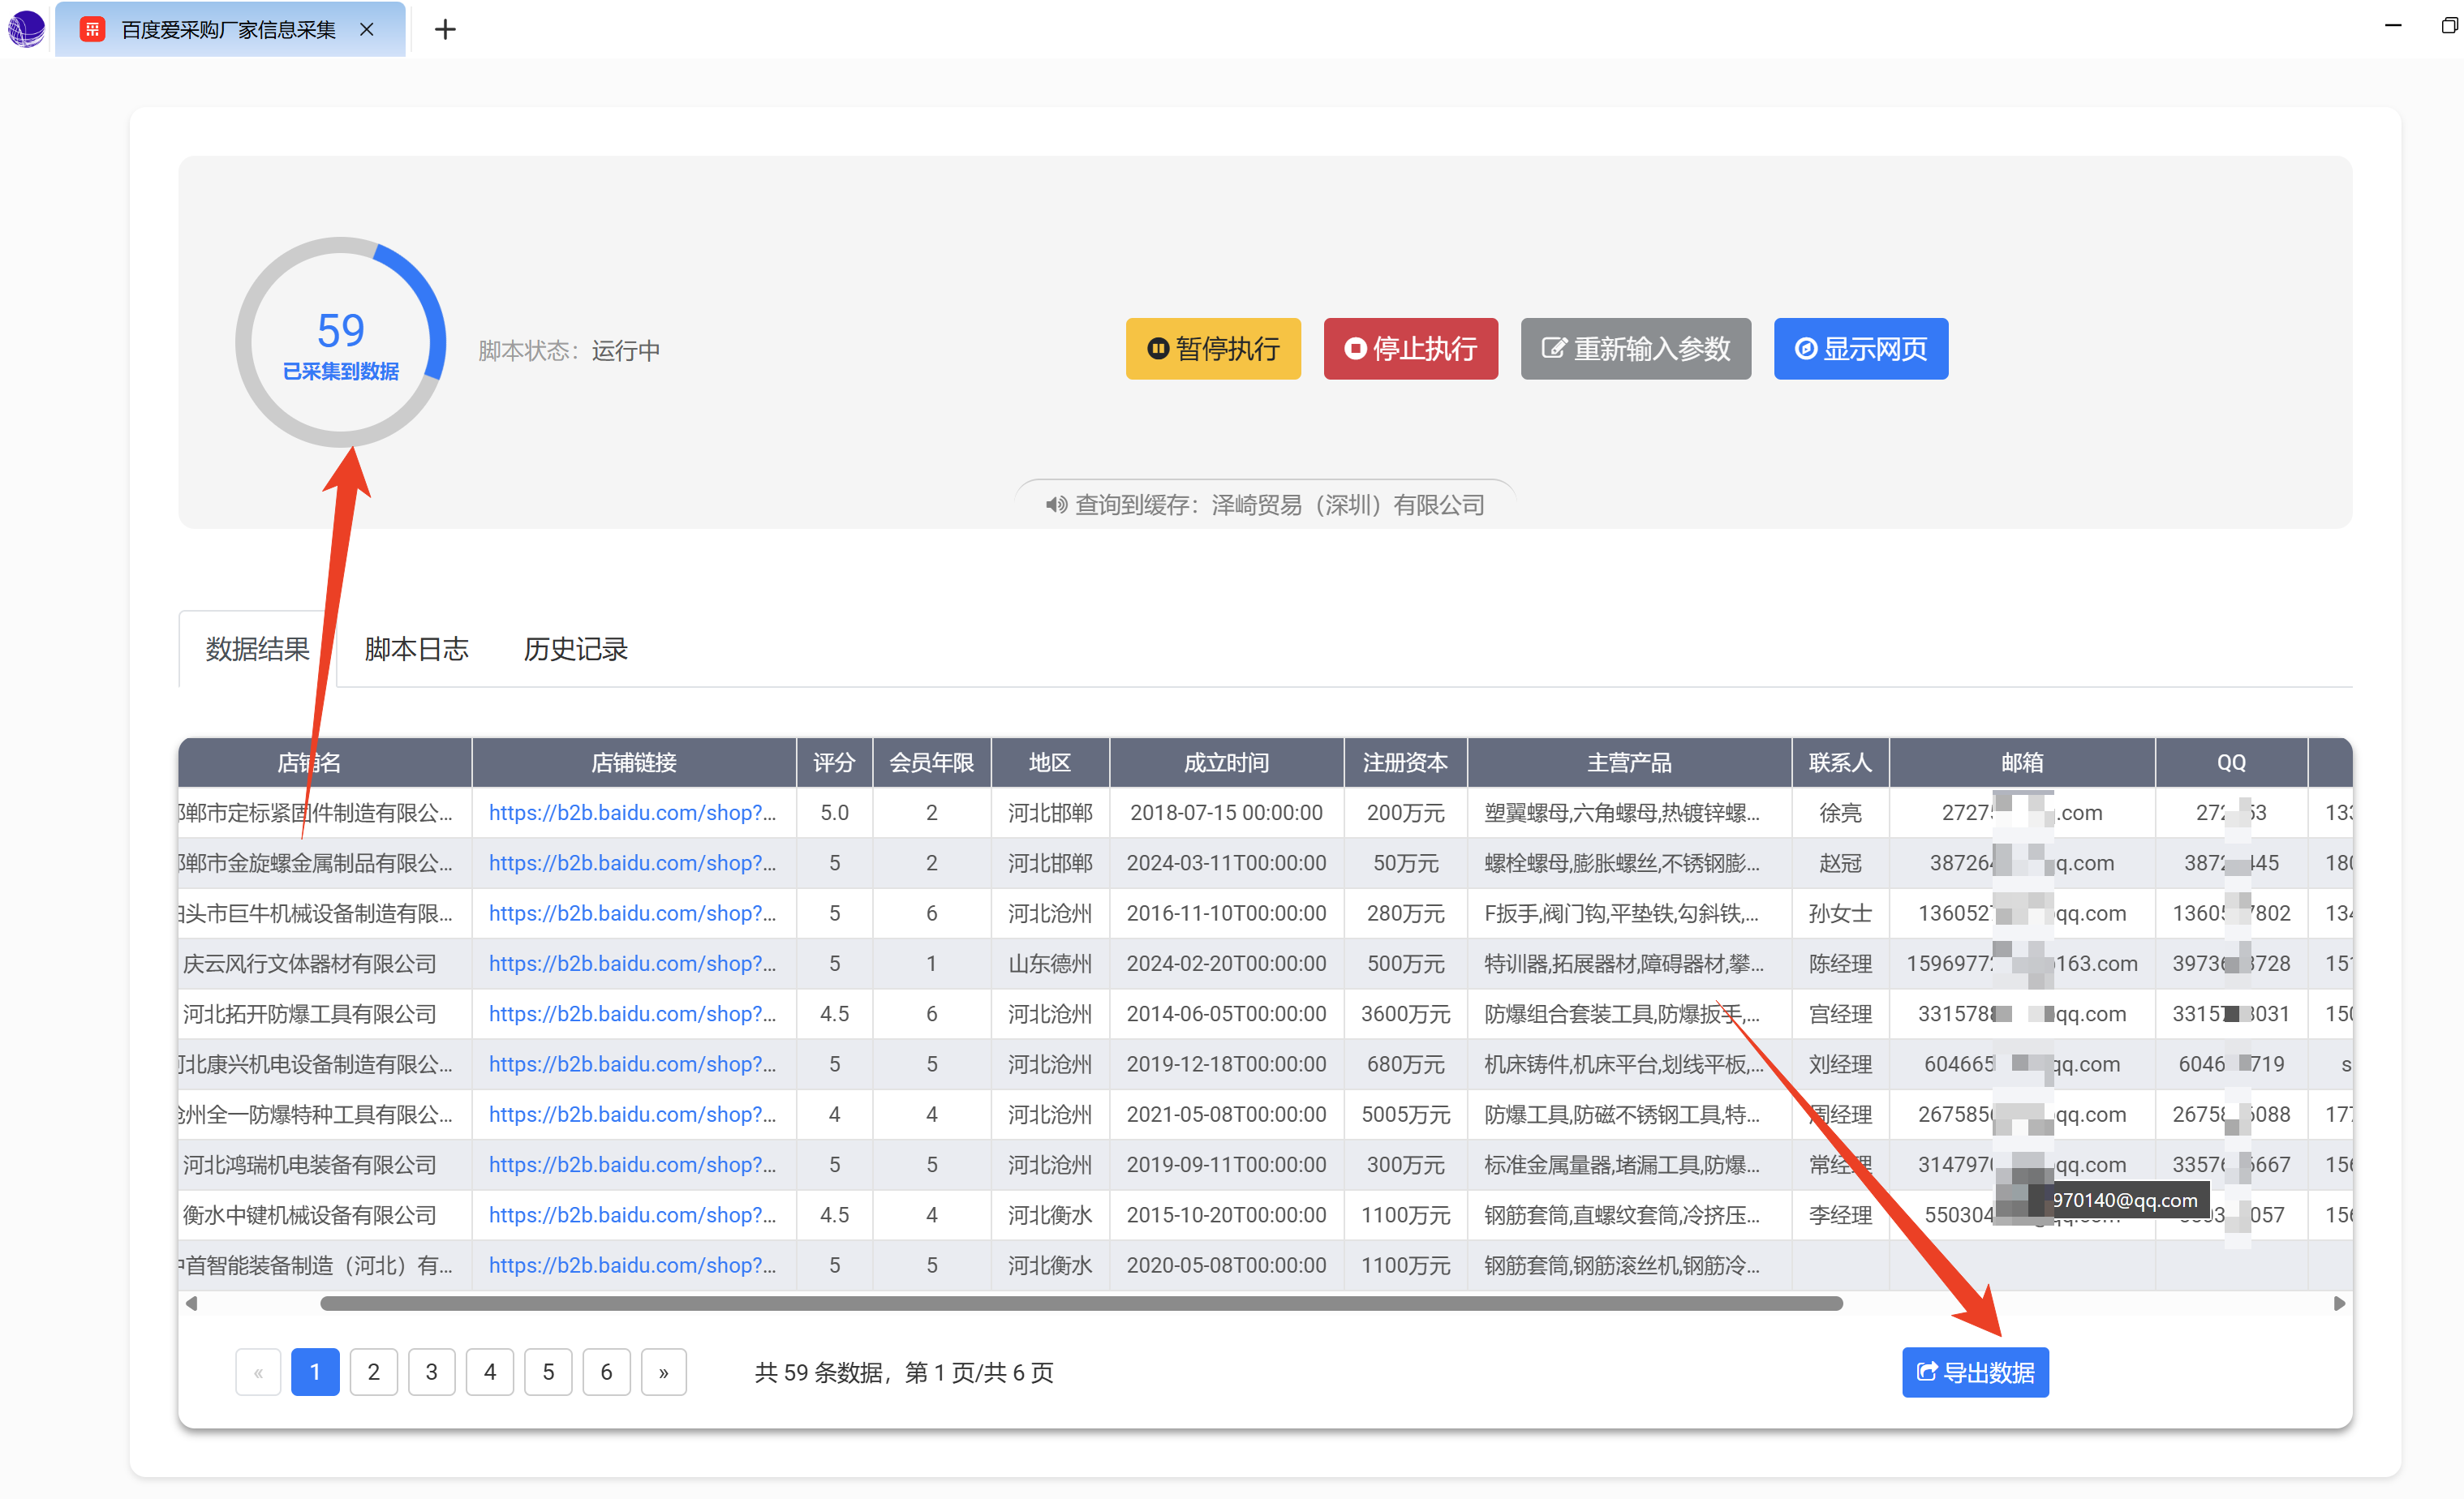This screenshot has height=1499, width=2464.
Task: Click the 邮箱 column header
Action: click(x=2022, y=763)
